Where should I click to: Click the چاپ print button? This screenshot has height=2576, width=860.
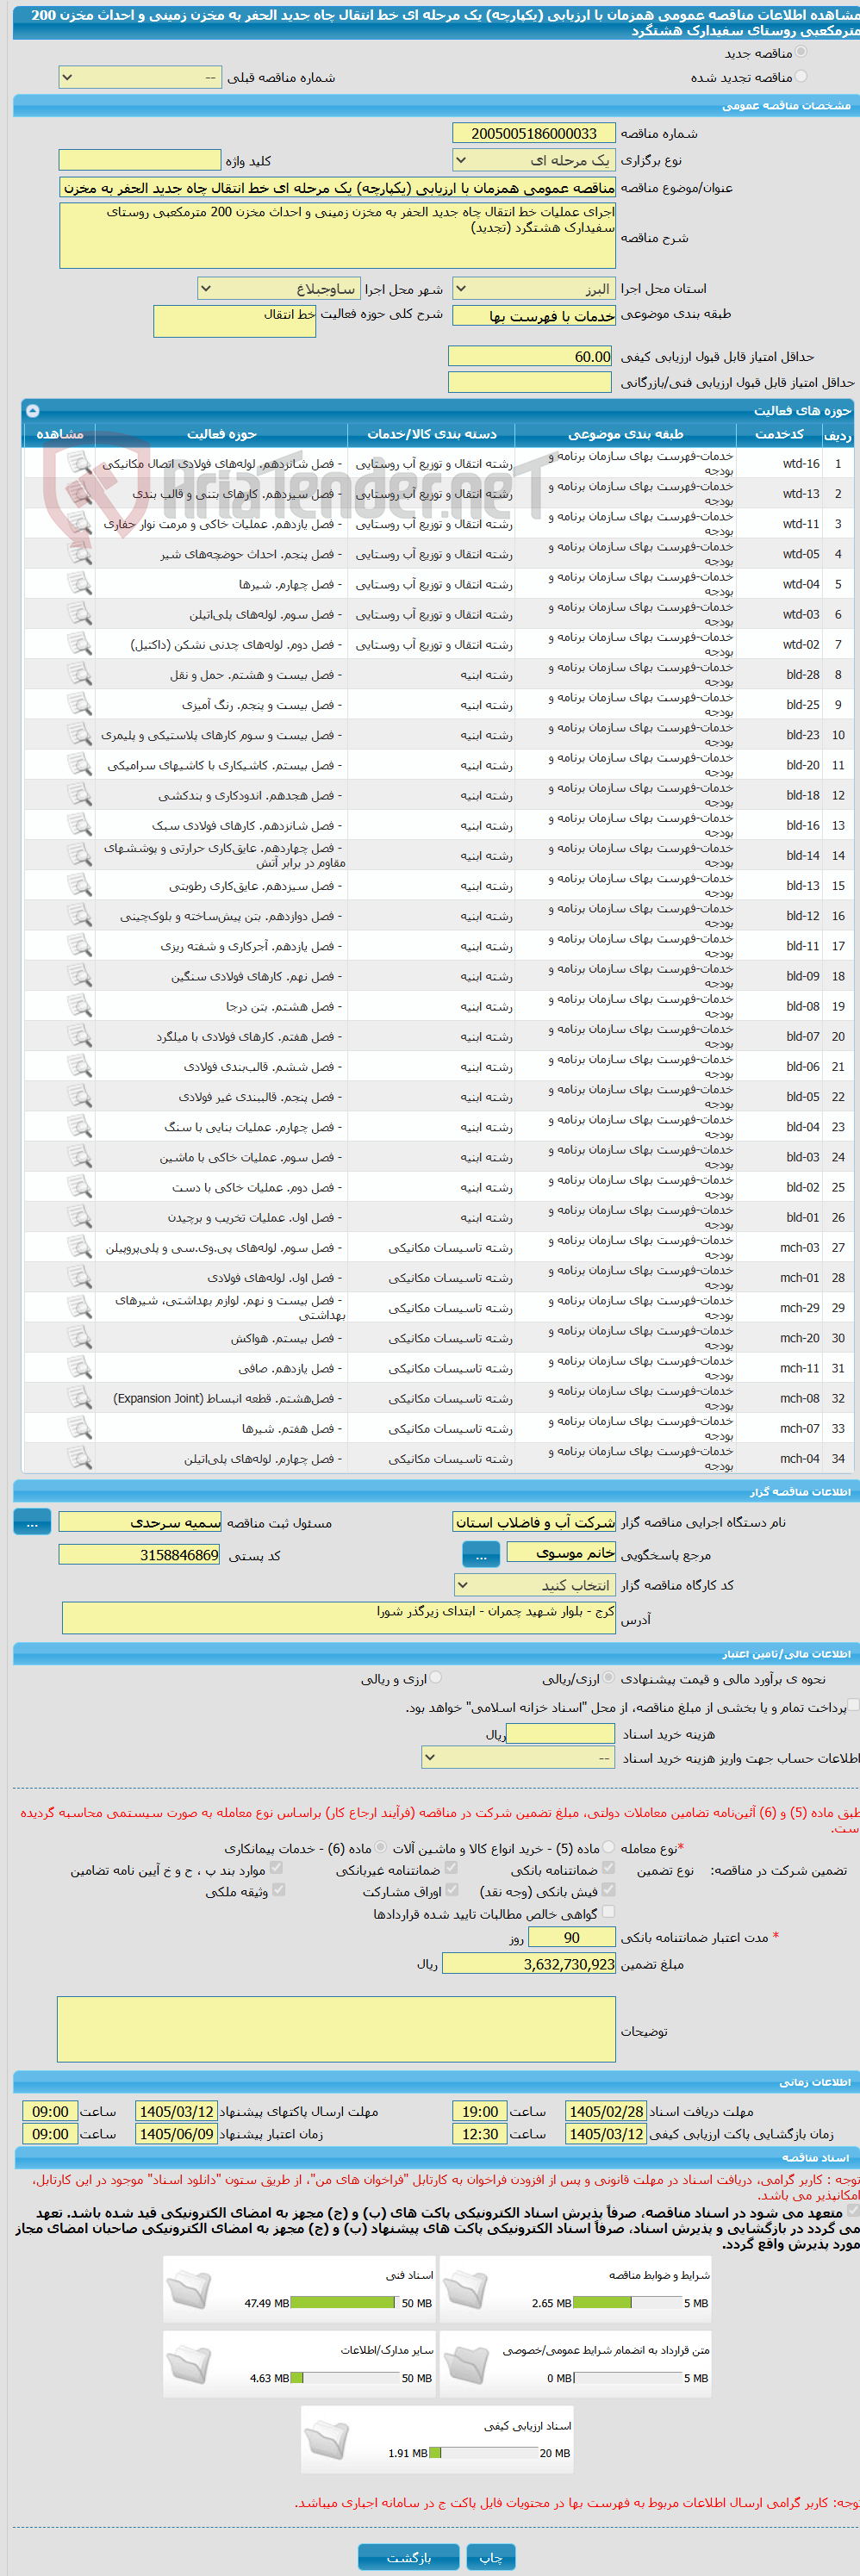pyautogui.click(x=491, y=2557)
